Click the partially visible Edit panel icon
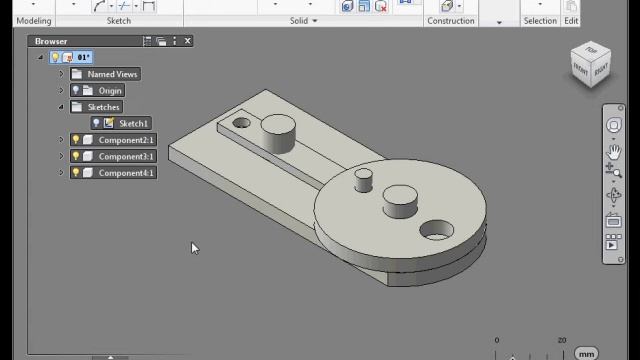This screenshot has height=360, width=640. click(571, 6)
